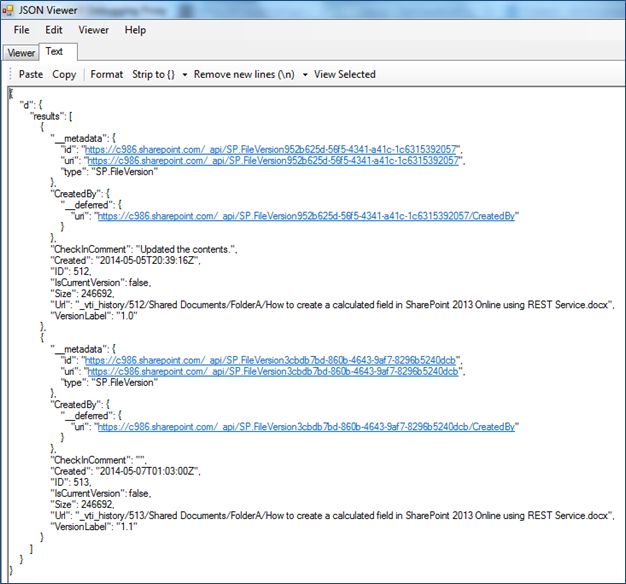Click the "d": { line at top

(x=31, y=105)
